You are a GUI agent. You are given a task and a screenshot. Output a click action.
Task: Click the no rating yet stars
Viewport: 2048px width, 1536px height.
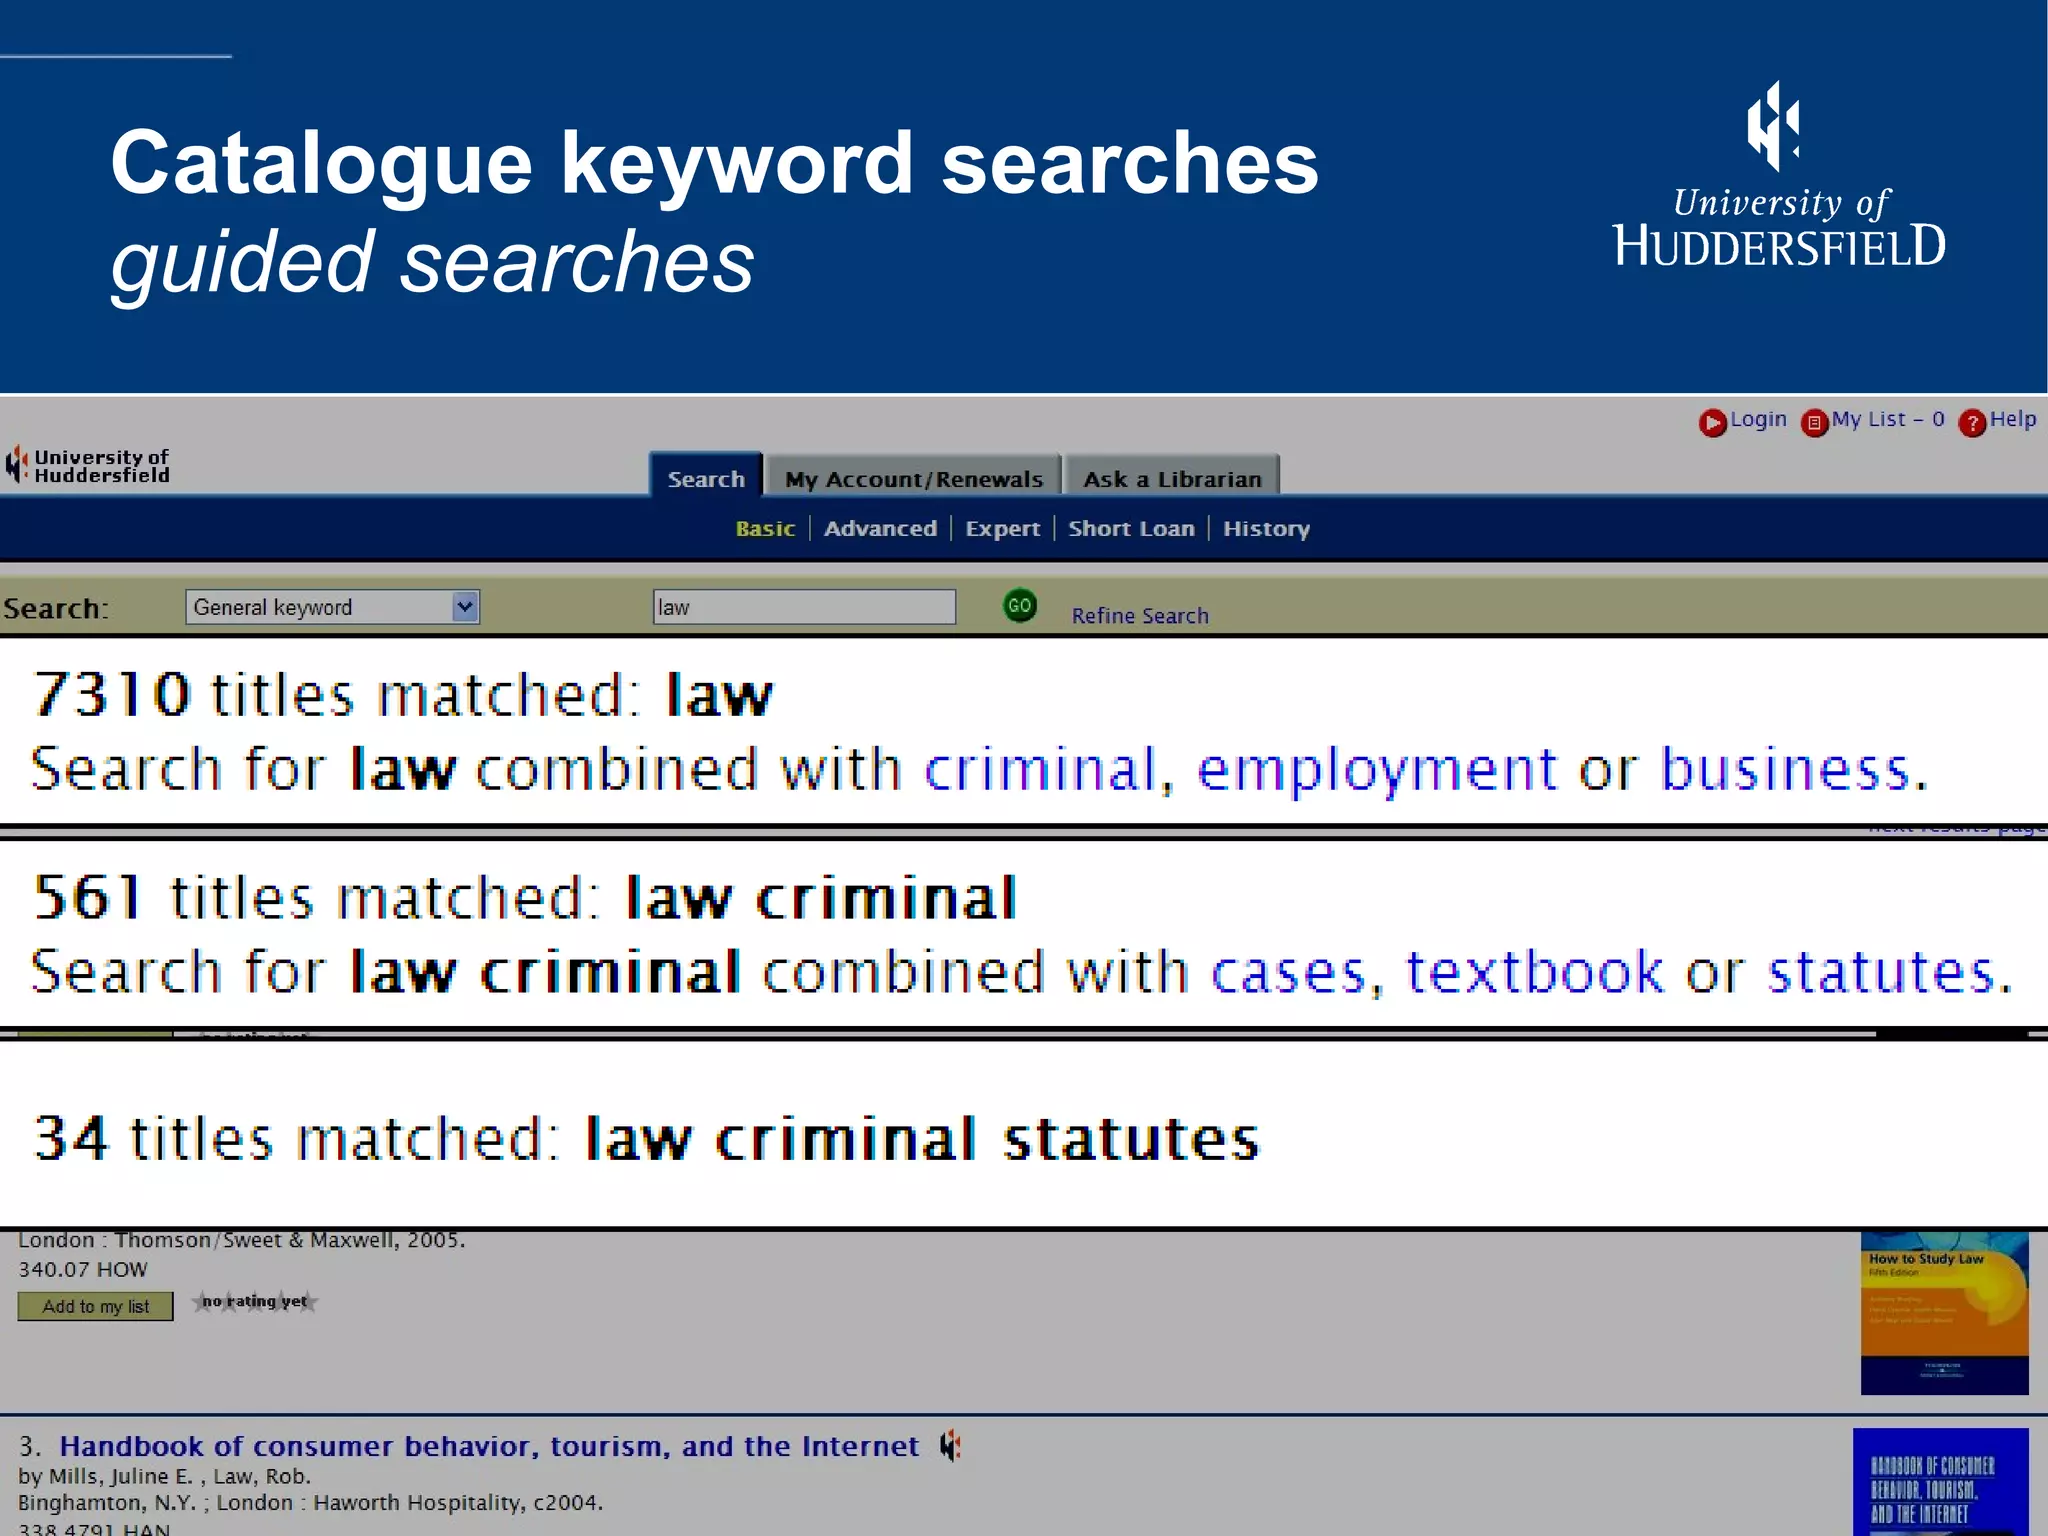(255, 1302)
